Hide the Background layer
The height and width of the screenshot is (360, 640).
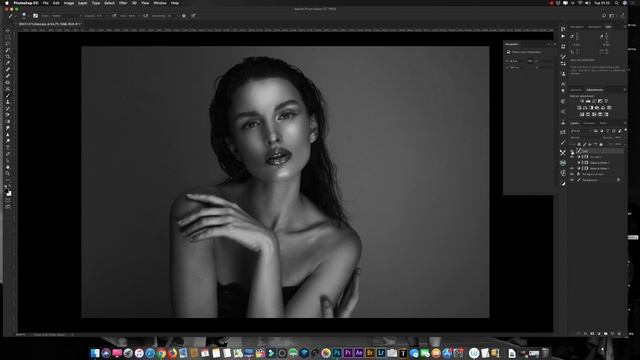[x=572, y=180]
